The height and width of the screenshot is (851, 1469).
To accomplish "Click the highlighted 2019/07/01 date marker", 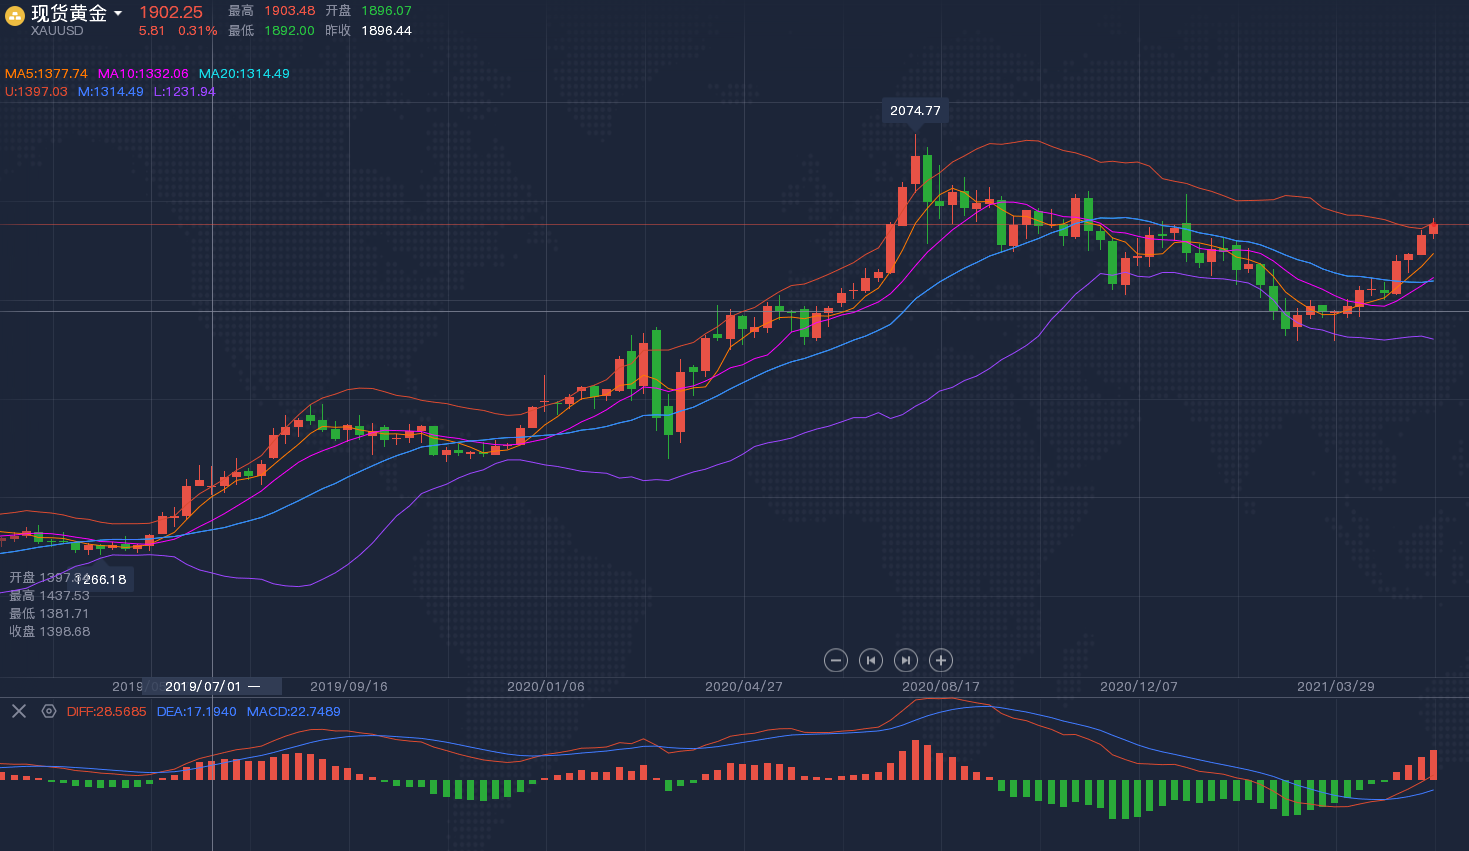I will click(204, 687).
